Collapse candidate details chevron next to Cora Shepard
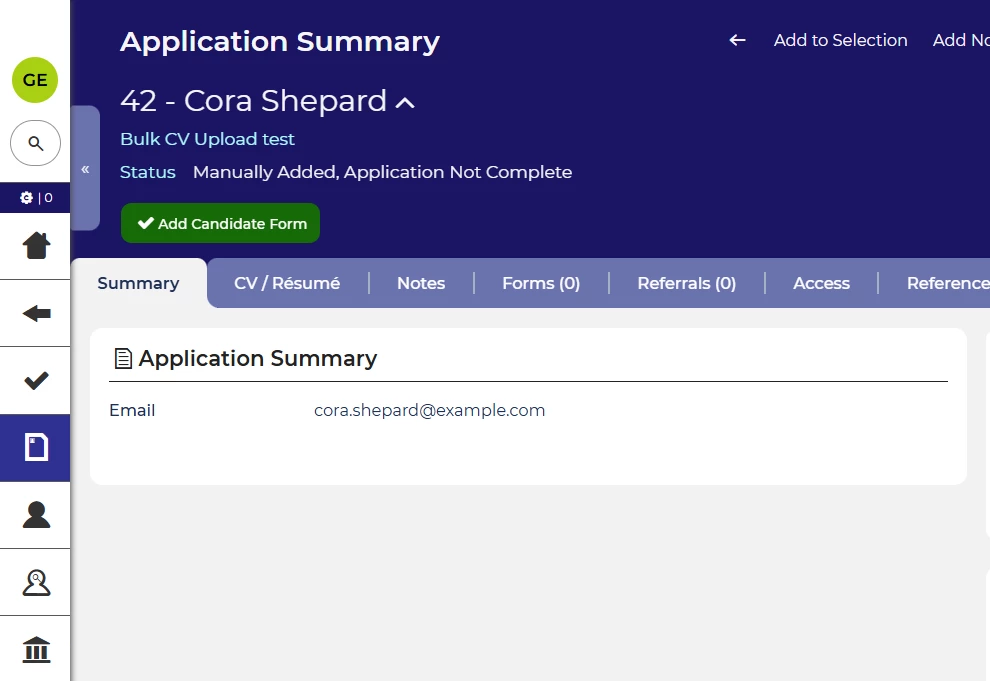 [x=405, y=102]
